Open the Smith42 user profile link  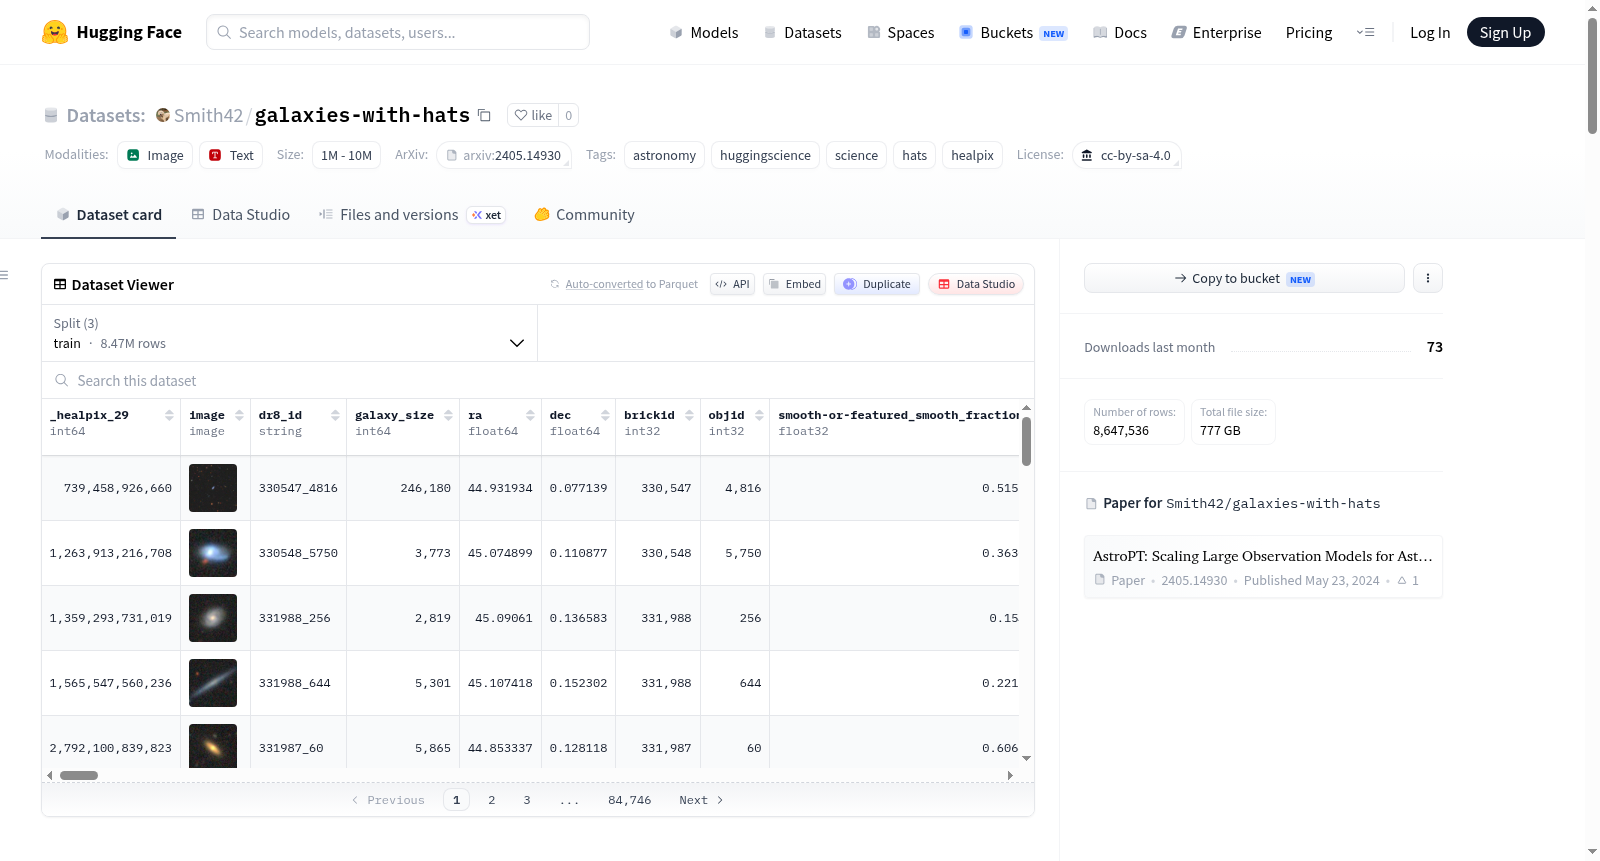pos(208,115)
